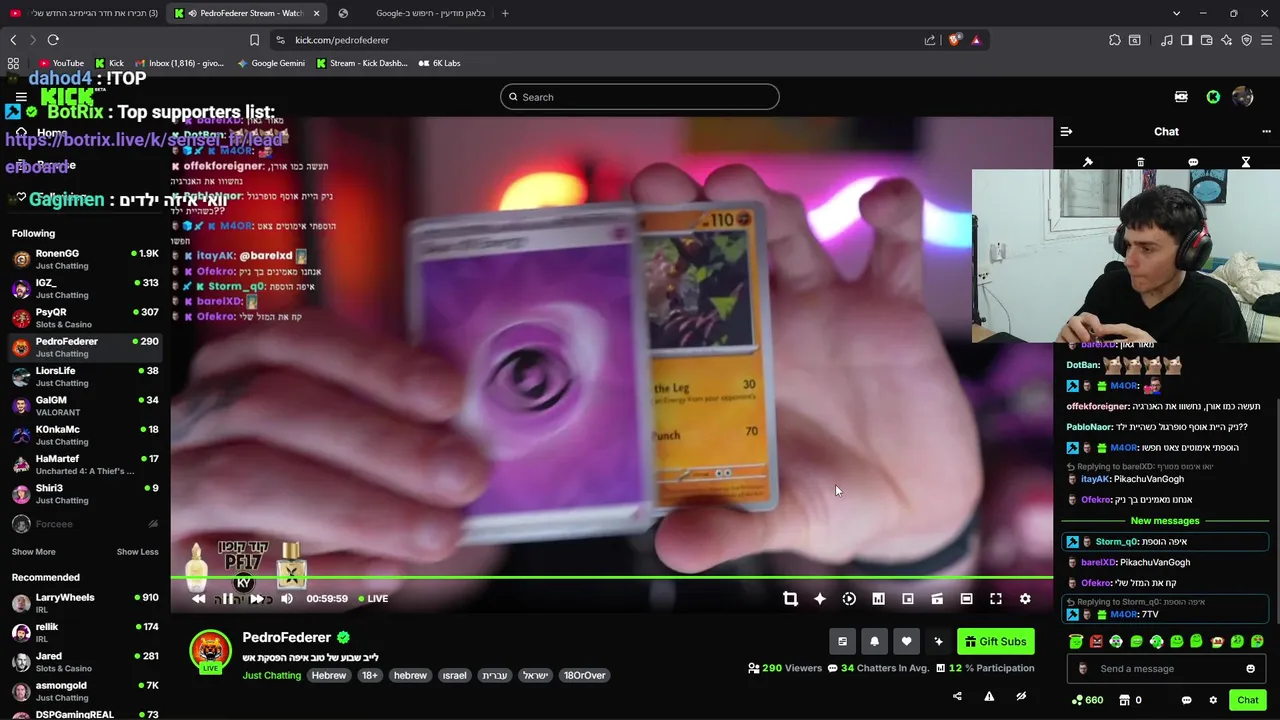Click the green K icon in Kick header
This screenshot has width=1280, height=720.
pos(1213,97)
